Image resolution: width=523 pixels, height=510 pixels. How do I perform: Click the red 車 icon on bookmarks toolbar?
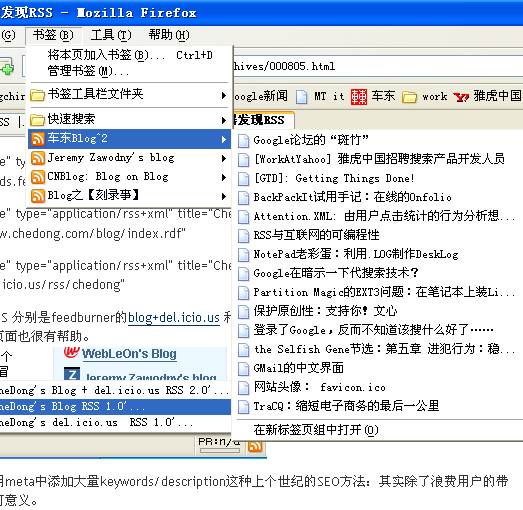359,97
